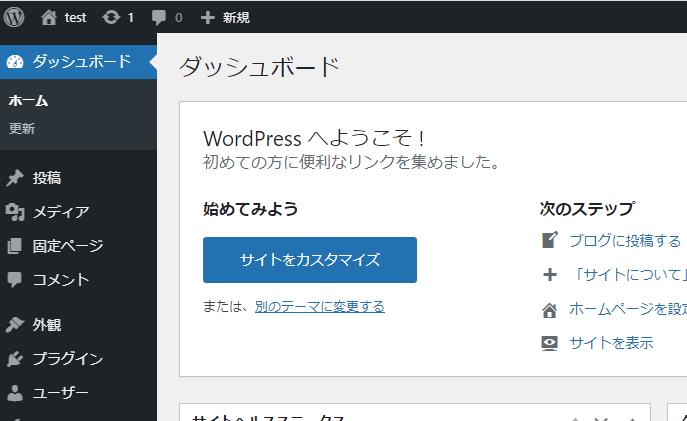Open ホーム submenu item
The image size is (687, 421).
click(x=28, y=101)
